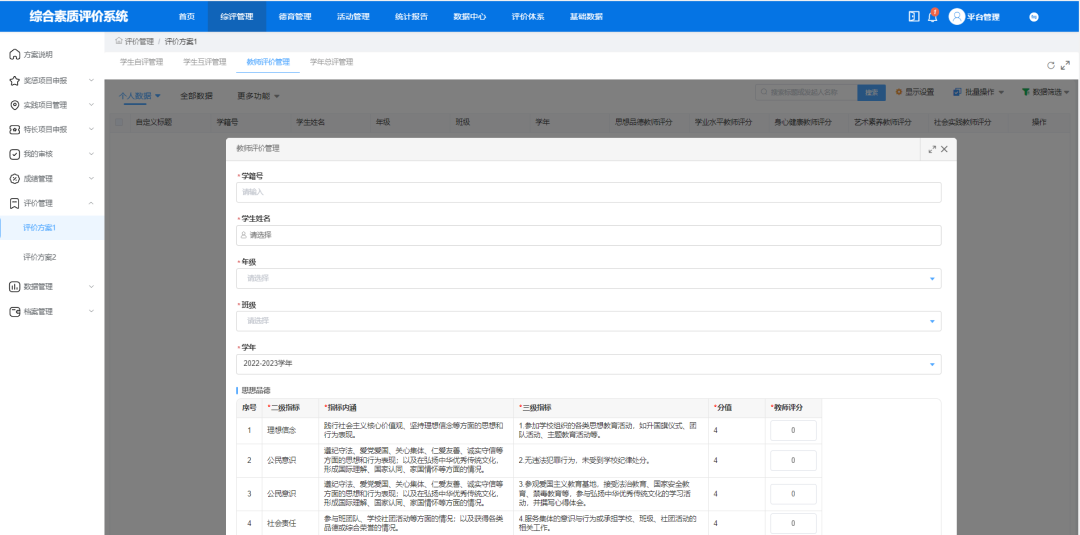Open 统计报告 in the top navigation
This screenshot has height=535, width=1080.
click(411, 17)
